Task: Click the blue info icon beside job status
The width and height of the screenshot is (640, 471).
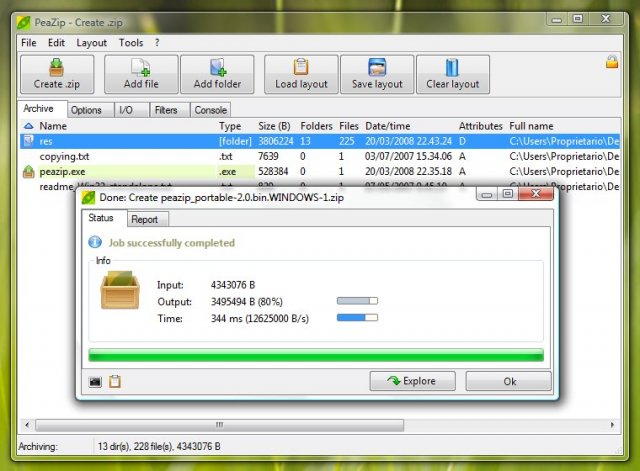Action: (x=95, y=242)
